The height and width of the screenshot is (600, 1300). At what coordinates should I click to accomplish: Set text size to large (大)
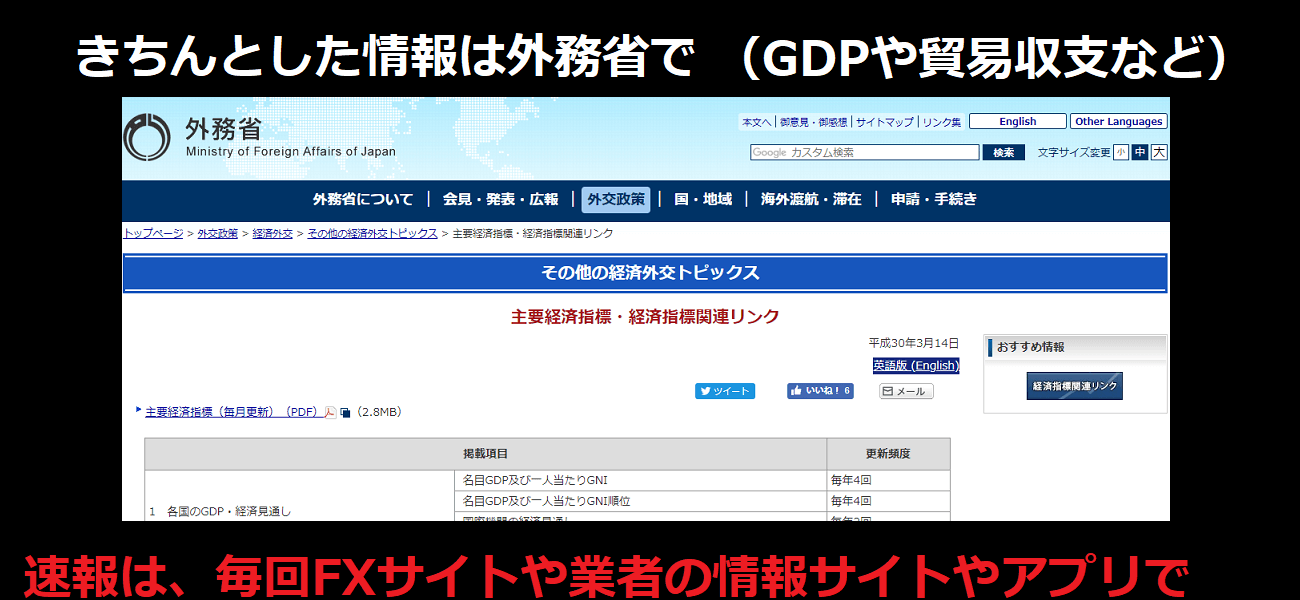pos(1159,152)
